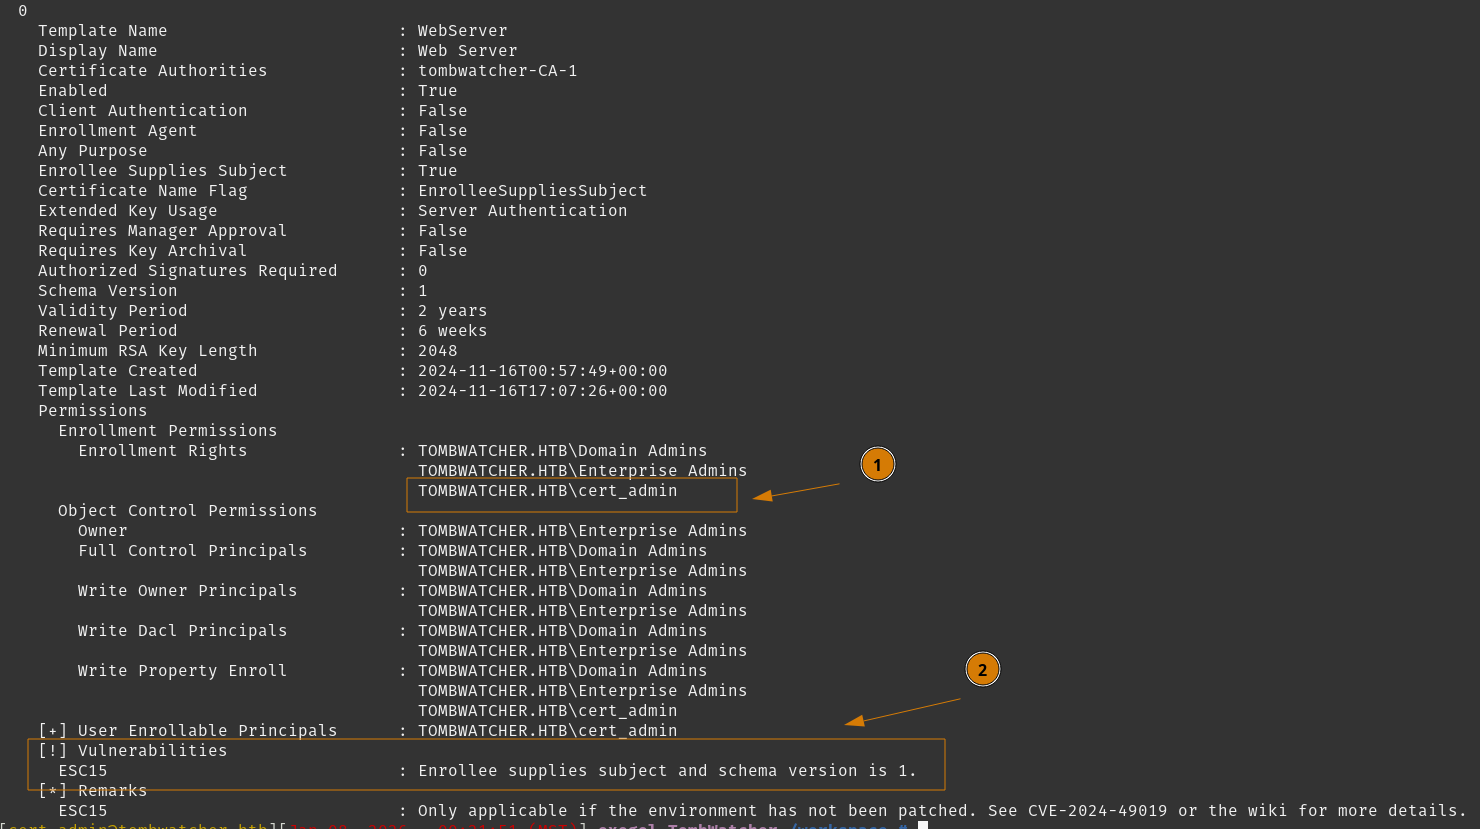Screen dimensions: 1480x829
Task: Select the boxed cert_admin entry under Enrollment Rights
Action: pyautogui.click(x=547, y=491)
